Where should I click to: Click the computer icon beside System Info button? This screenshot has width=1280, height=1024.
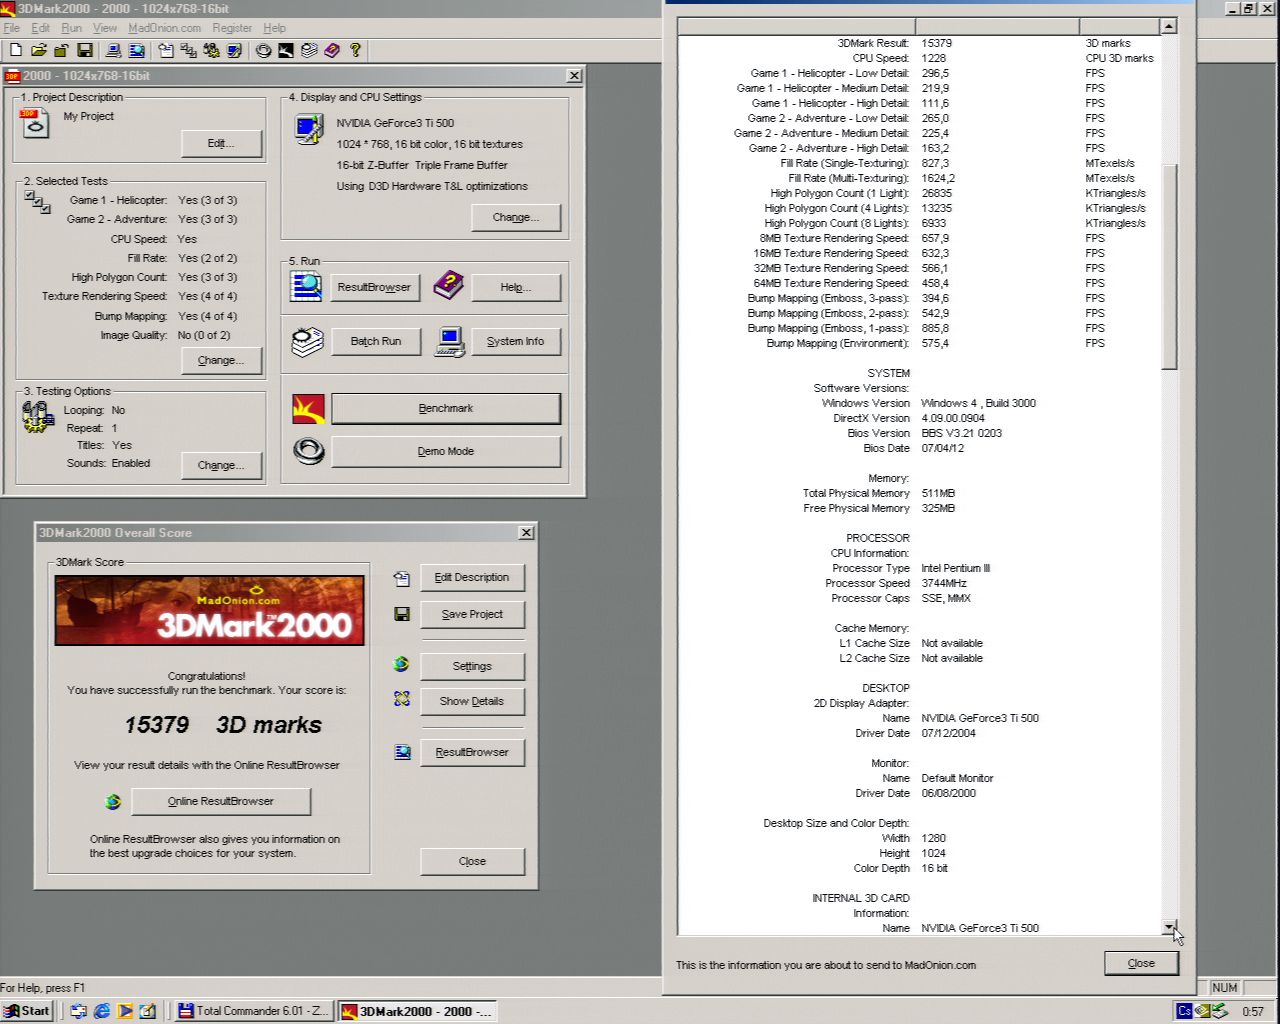(x=451, y=341)
